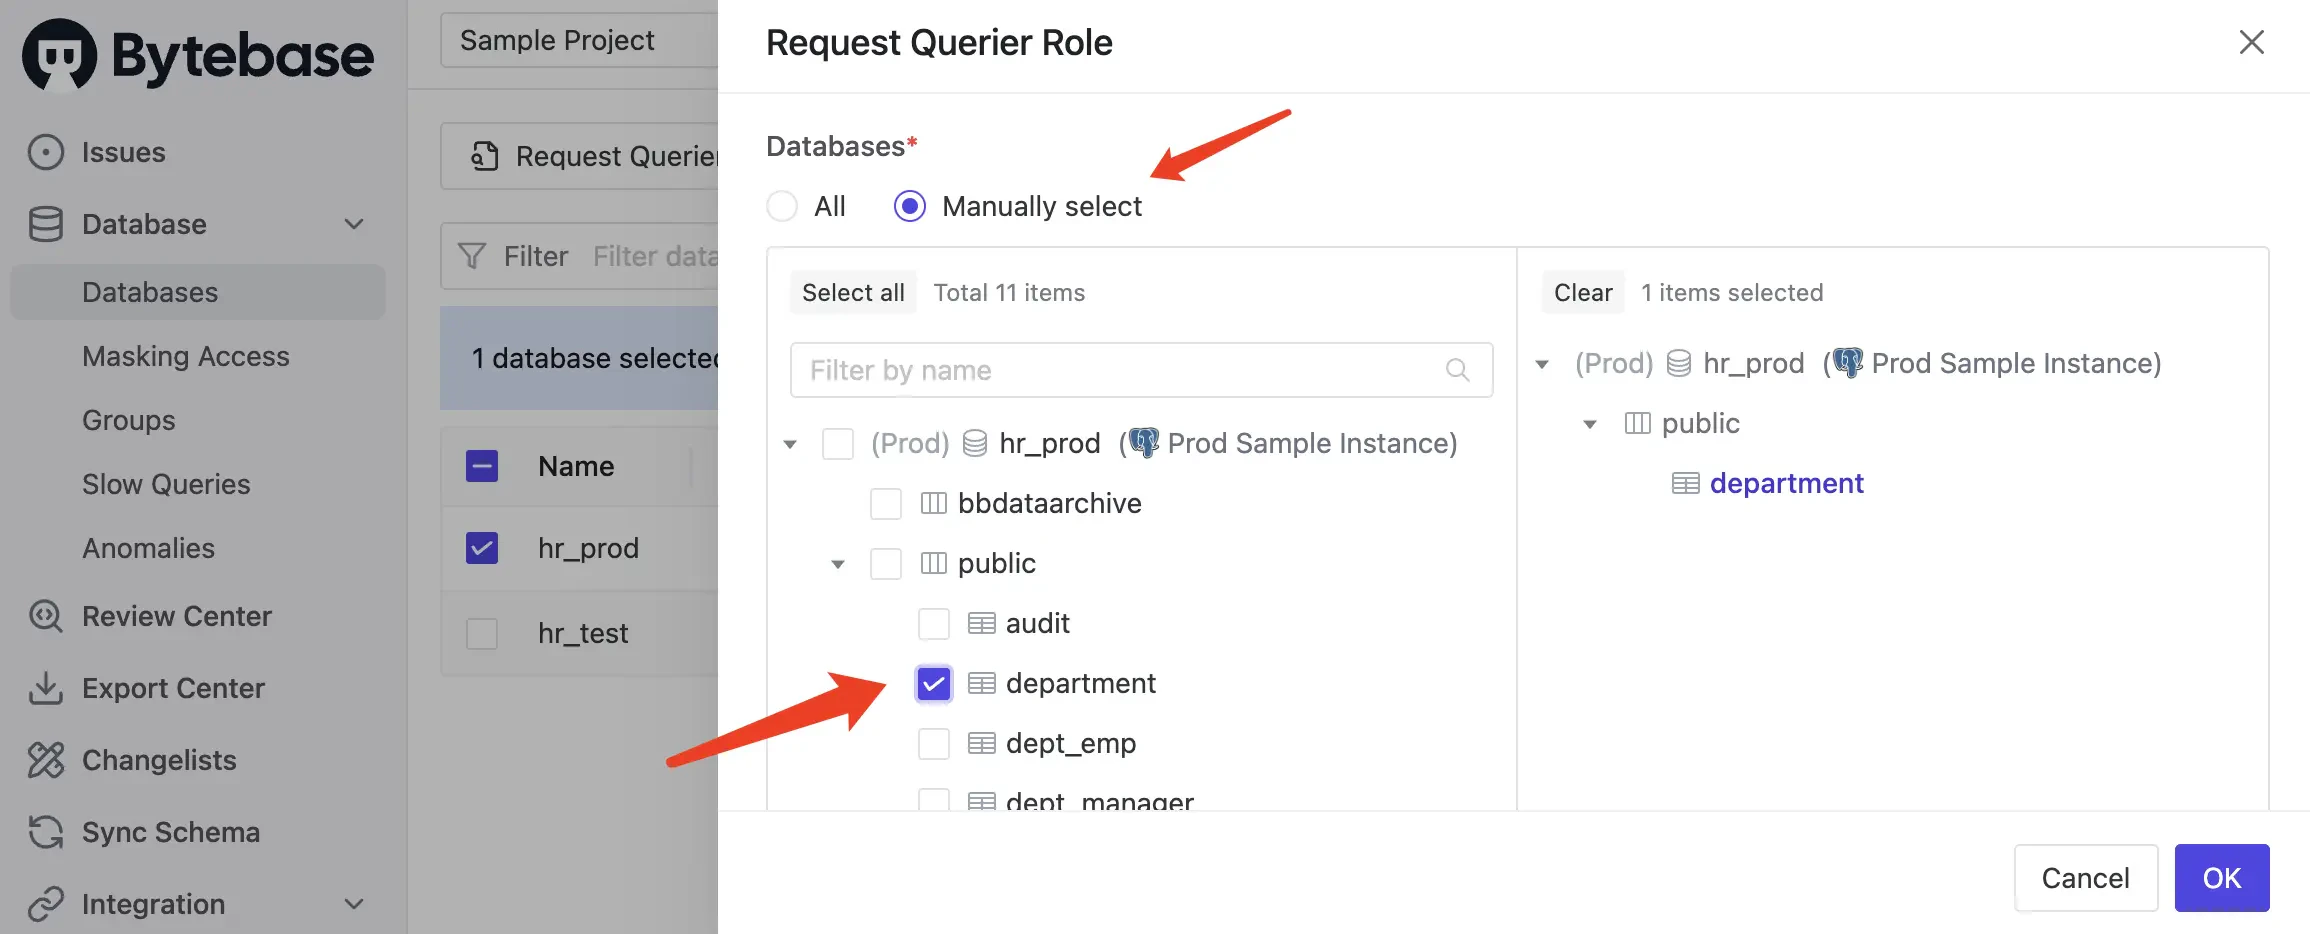The image size is (2310, 934).
Task: Click the Review Center magnifier icon
Action: pyautogui.click(x=44, y=616)
